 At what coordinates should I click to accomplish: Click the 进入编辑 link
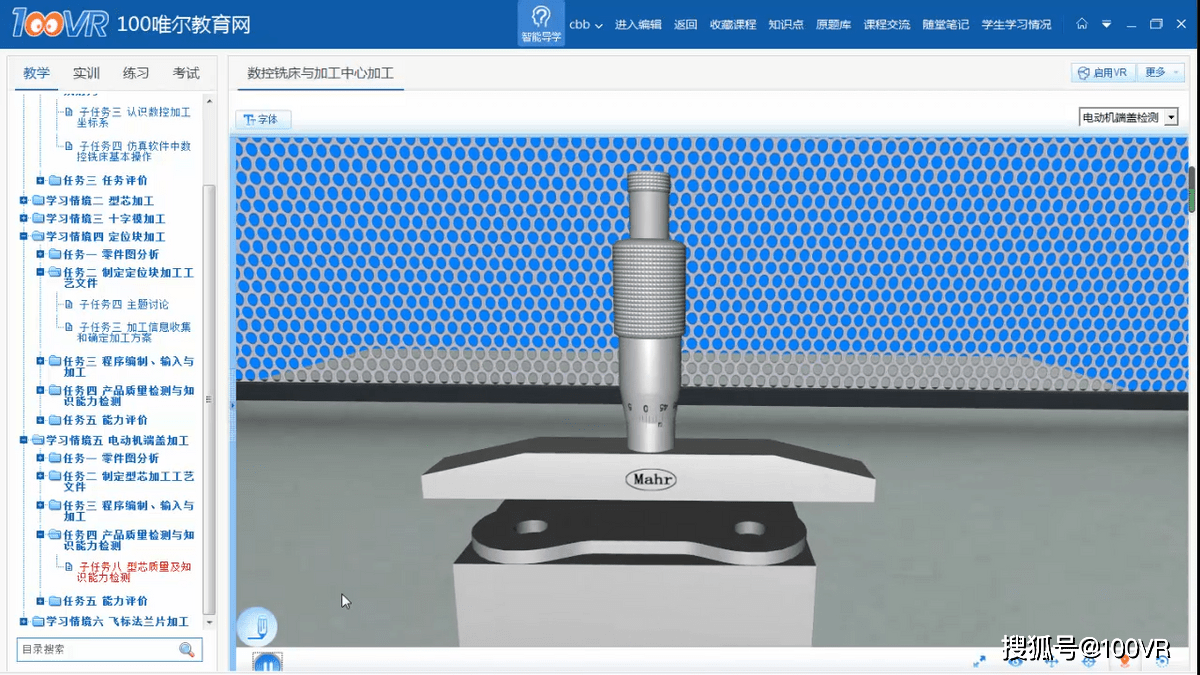pos(637,25)
